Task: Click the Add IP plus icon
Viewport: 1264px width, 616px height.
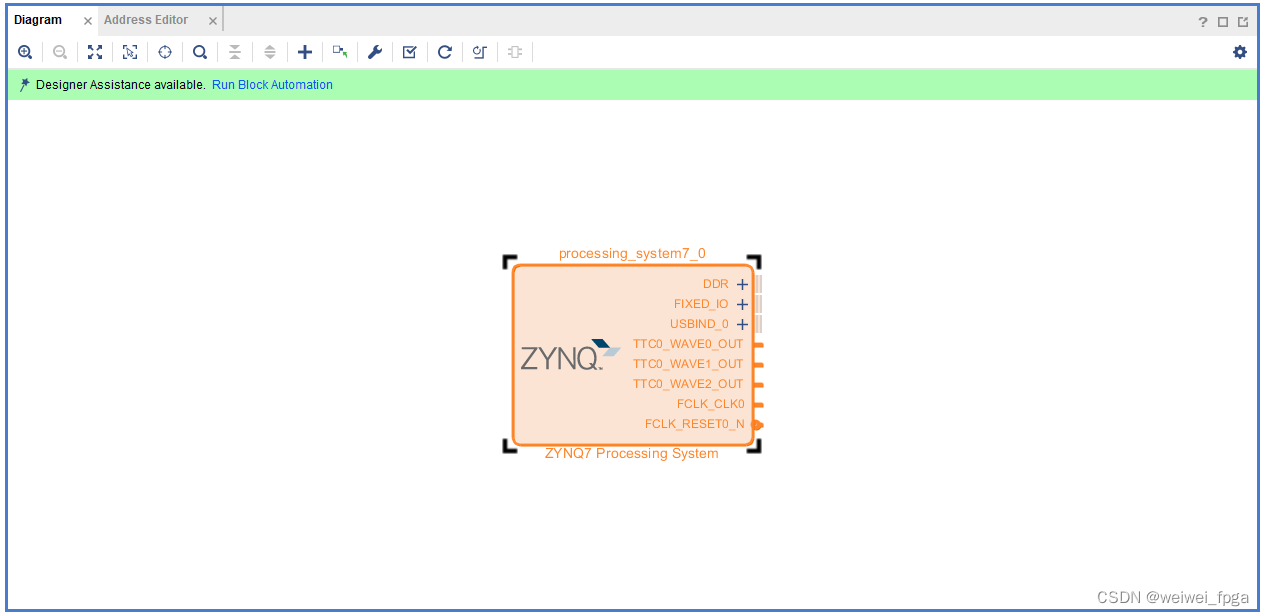Action: click(305, 51)
